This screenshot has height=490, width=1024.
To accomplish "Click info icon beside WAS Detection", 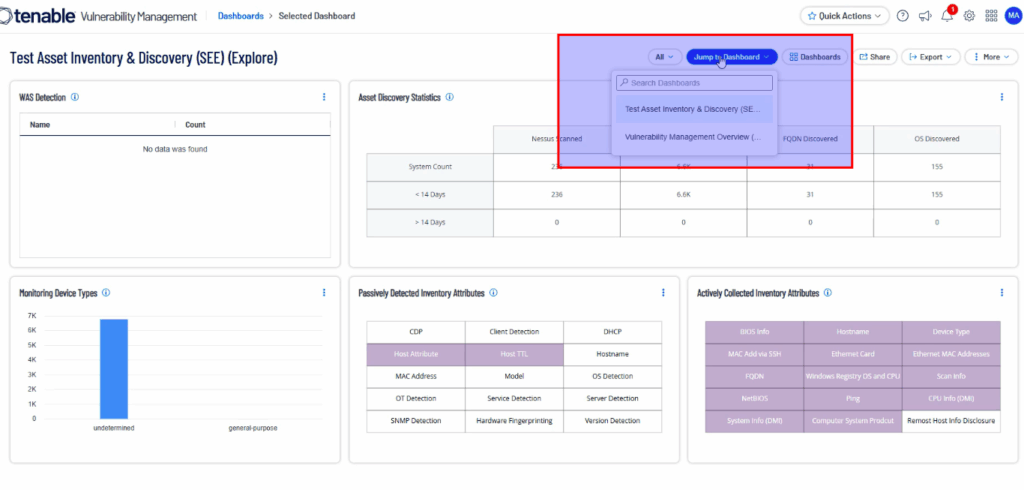I will coord(76,97).
